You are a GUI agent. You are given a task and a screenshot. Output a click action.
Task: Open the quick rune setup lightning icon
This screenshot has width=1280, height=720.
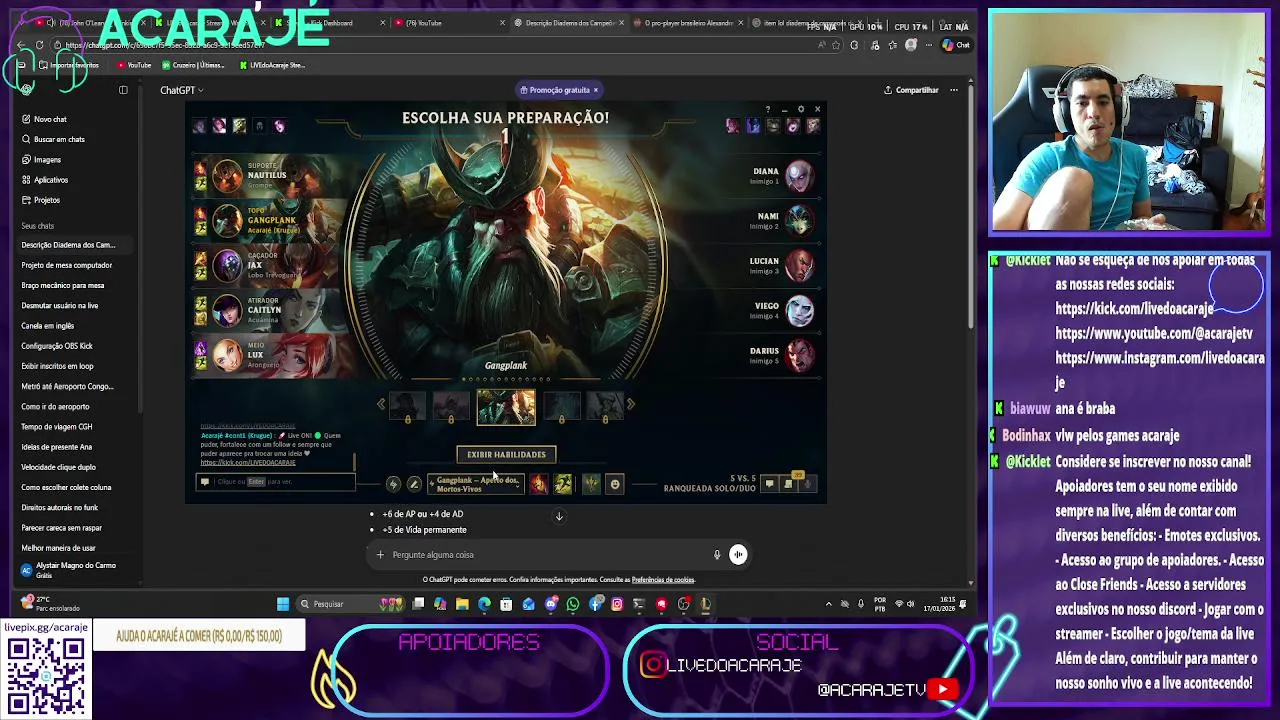point(393,484)
